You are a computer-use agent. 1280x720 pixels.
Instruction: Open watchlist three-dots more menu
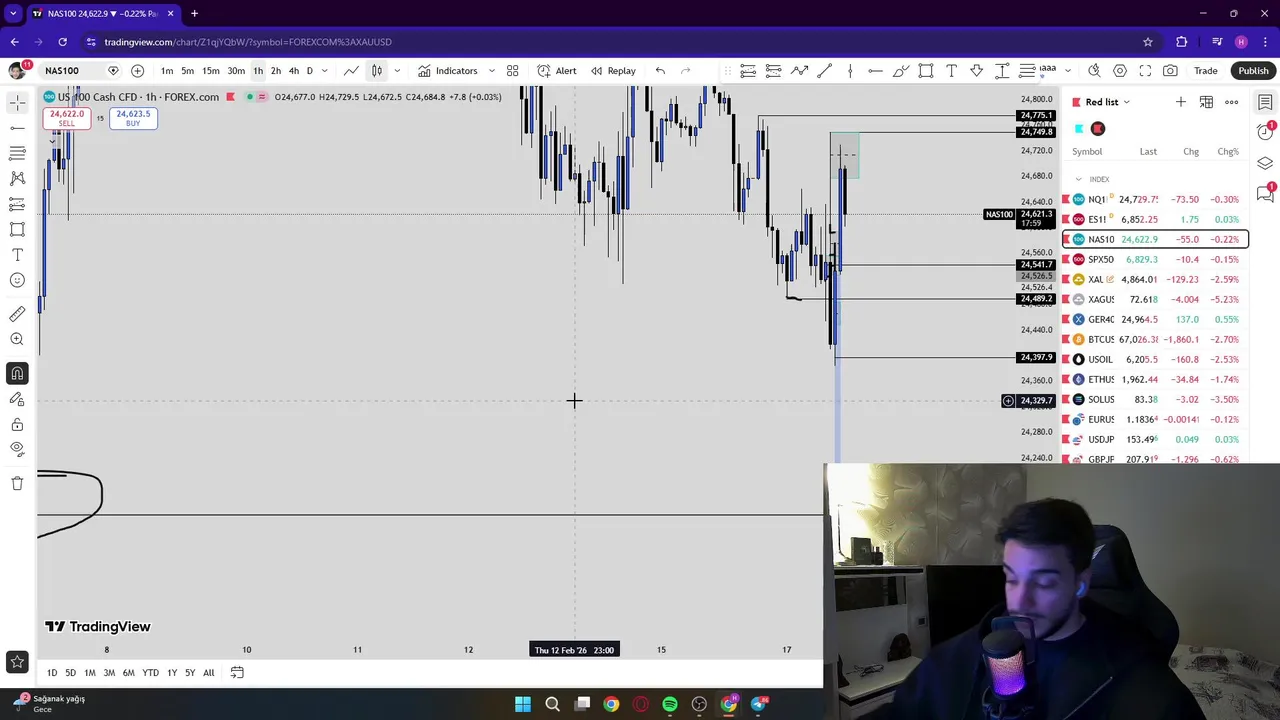click(x=1232, y=102)
